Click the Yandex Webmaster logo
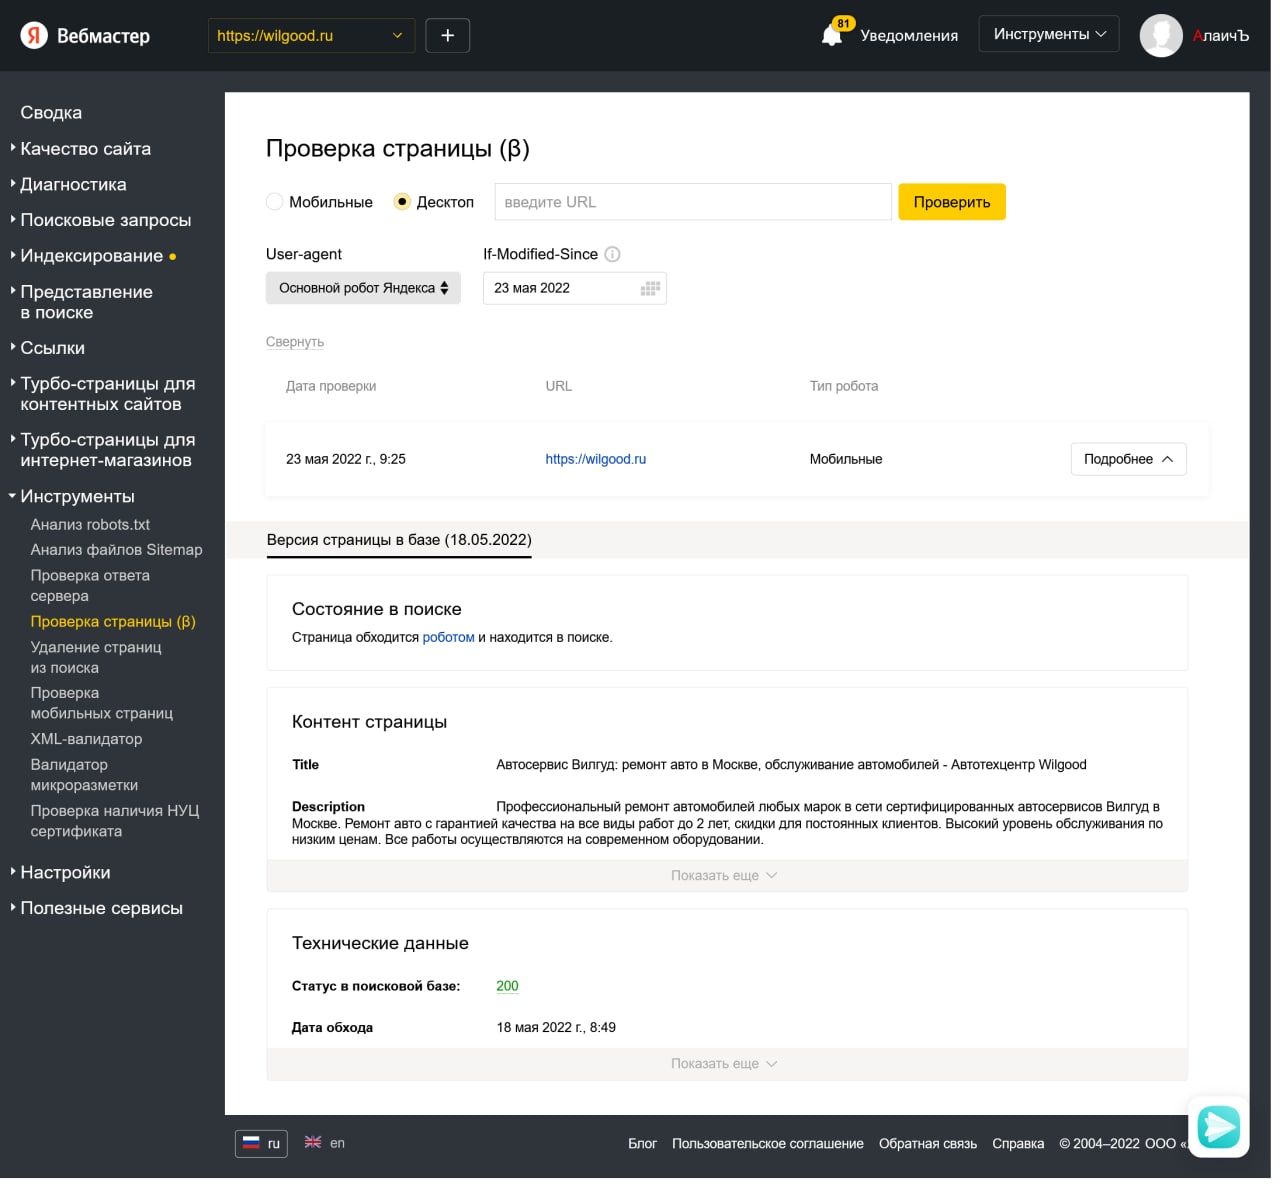 tap(85, 36)
